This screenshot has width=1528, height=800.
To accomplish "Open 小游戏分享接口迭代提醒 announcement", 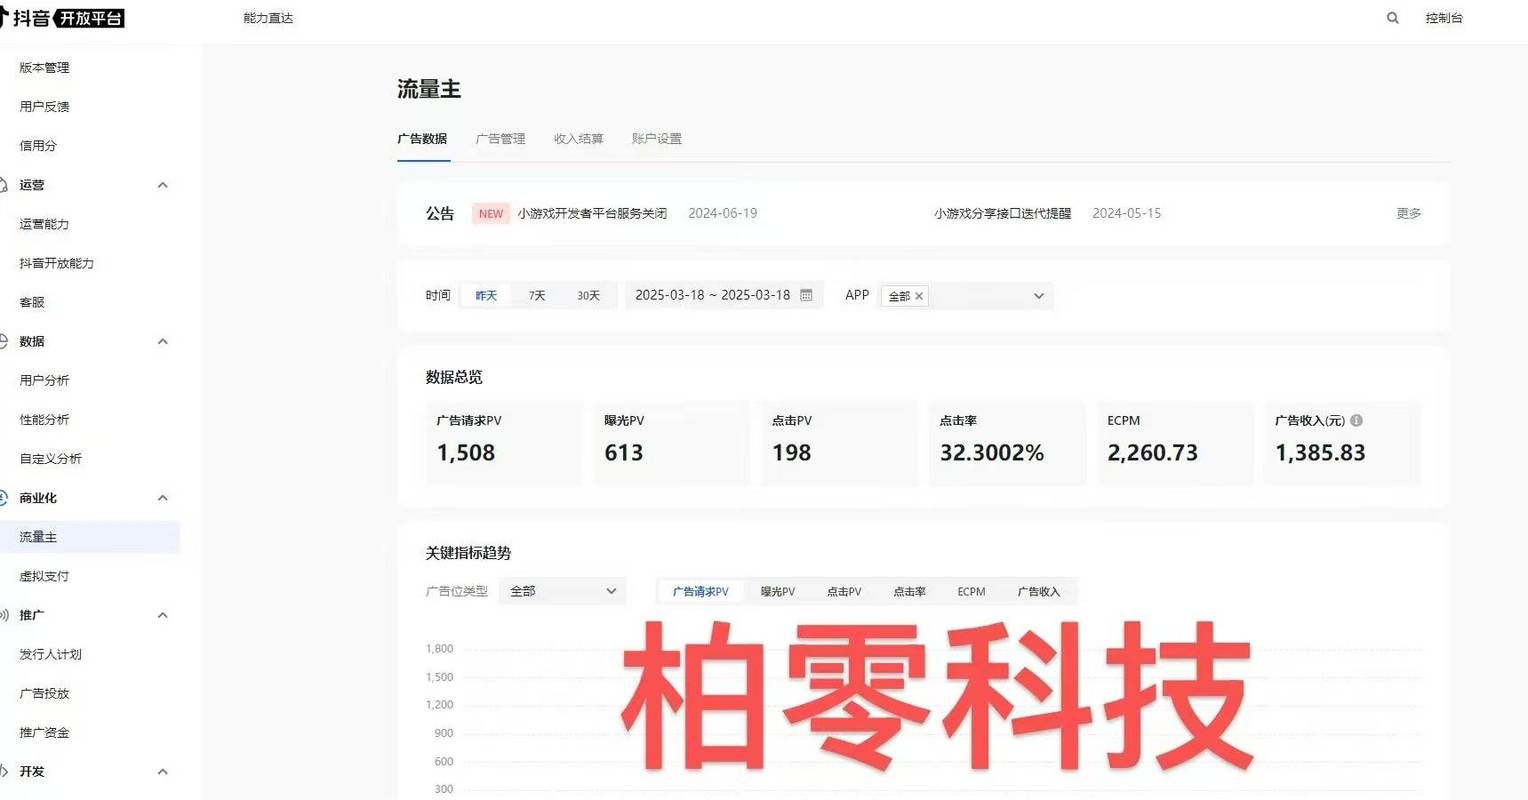I will coord(1002,214).
